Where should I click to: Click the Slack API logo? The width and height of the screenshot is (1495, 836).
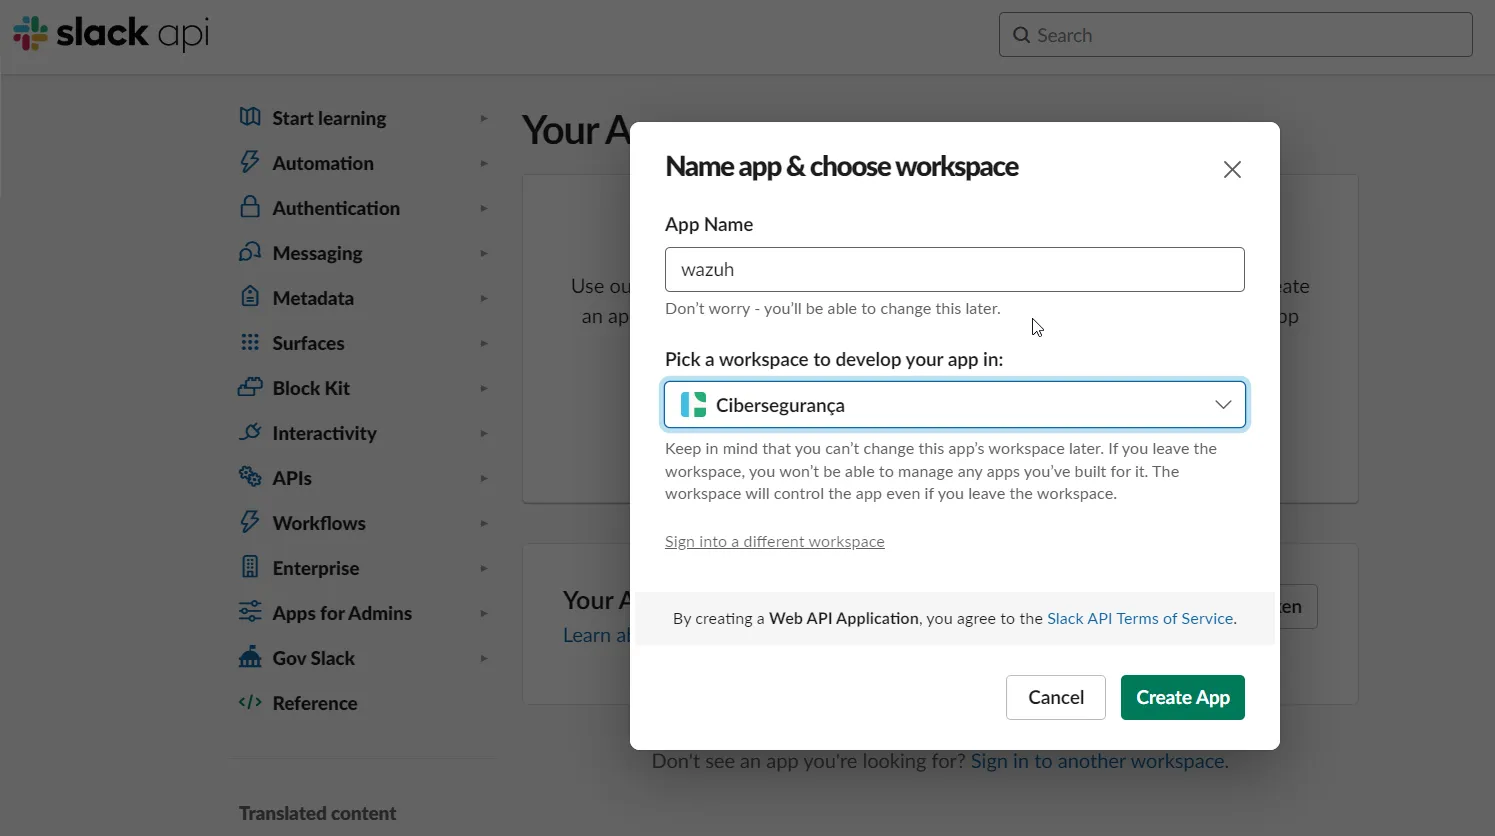point(111,34)
